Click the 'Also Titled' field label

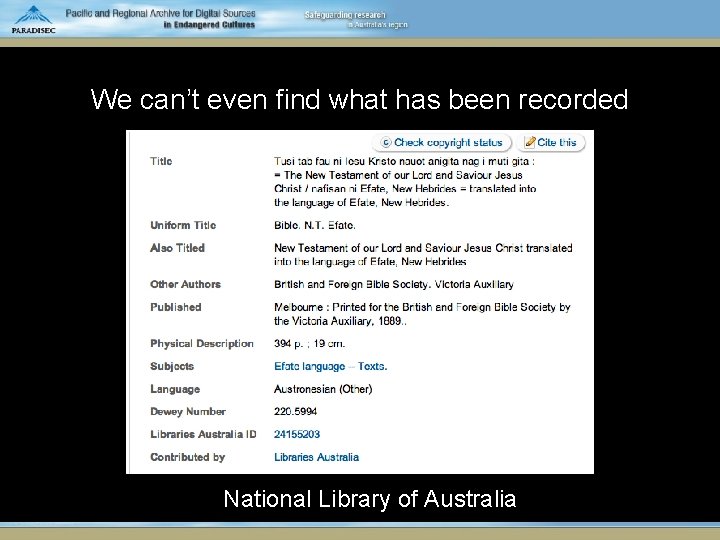pos(177,248)
